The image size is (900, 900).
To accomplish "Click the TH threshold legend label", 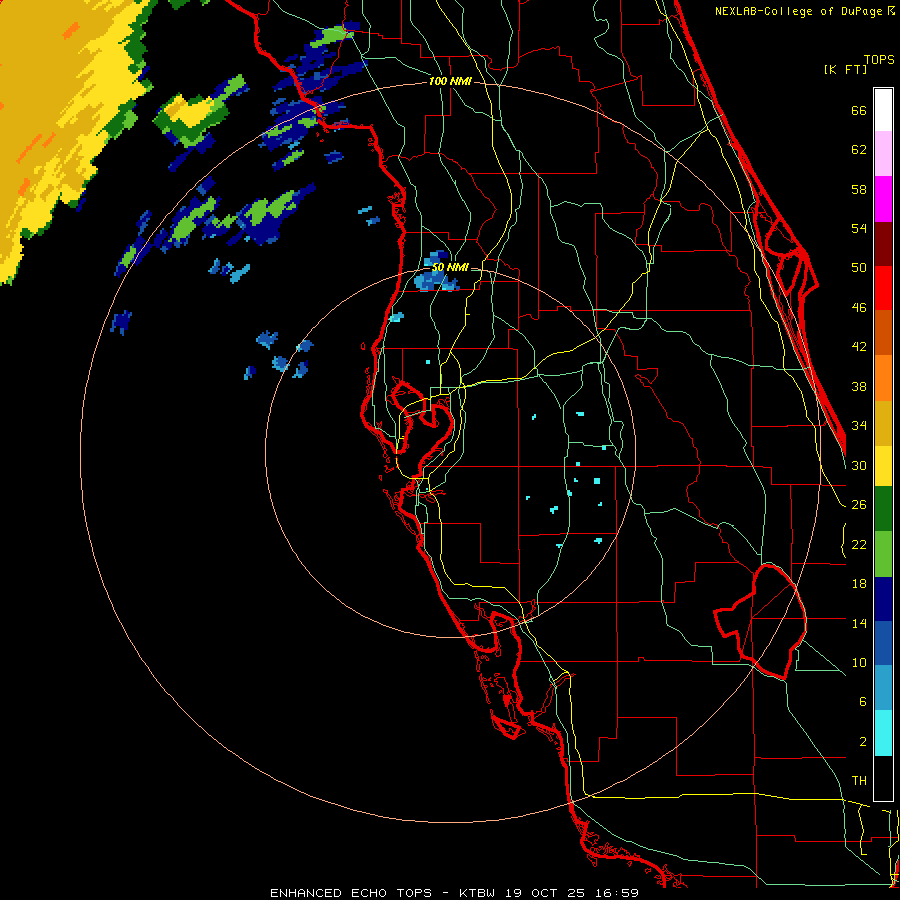I will [x=859, y=781].
